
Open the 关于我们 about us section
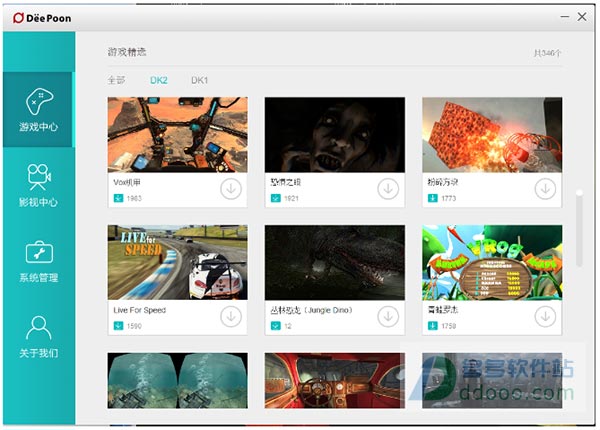[x=38, y=336]
